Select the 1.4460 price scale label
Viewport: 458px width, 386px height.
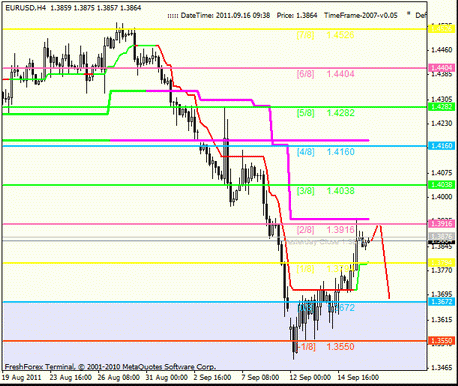[442, 50]
